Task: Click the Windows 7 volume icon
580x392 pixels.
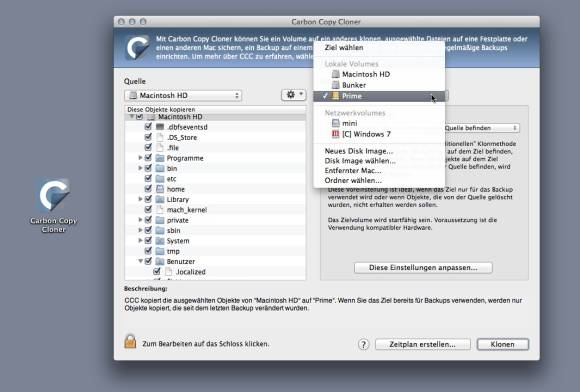Action: 335,134
